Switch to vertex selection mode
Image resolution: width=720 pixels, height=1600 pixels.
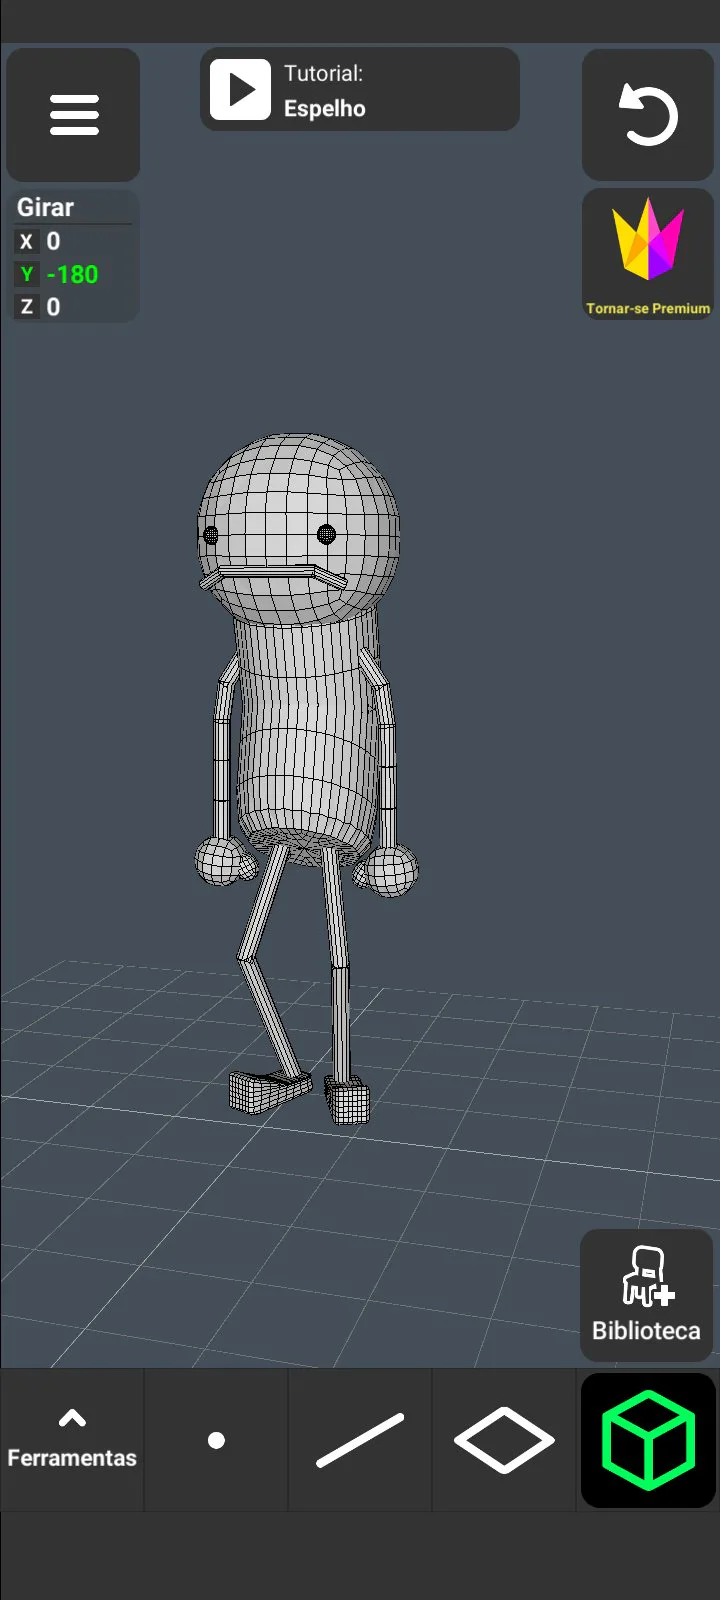(x=216, y=1440)
